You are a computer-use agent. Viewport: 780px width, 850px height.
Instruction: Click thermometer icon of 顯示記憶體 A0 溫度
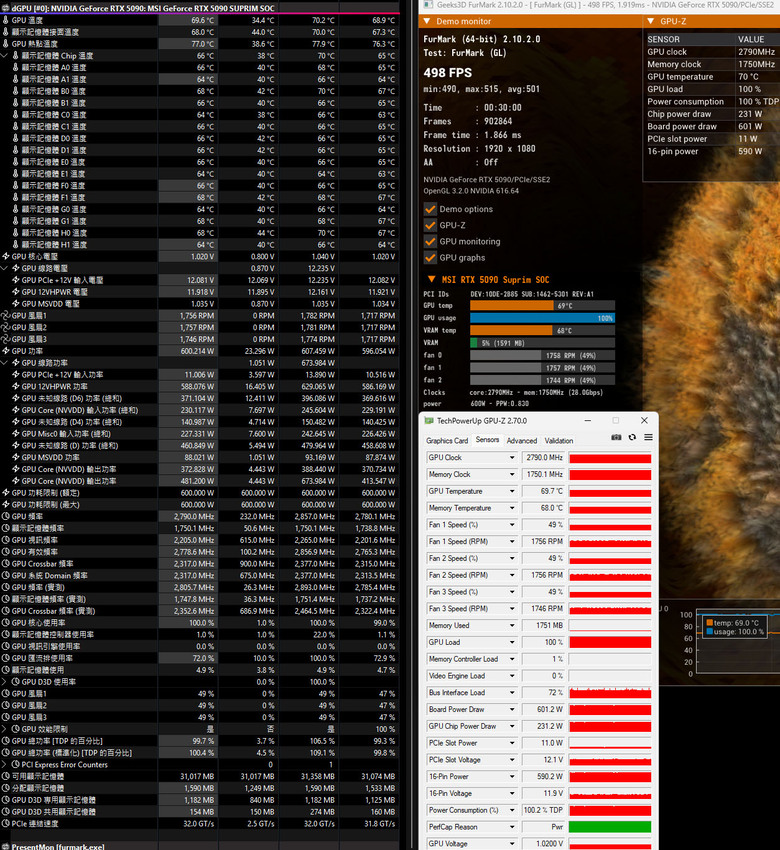[x=16, y=67]
